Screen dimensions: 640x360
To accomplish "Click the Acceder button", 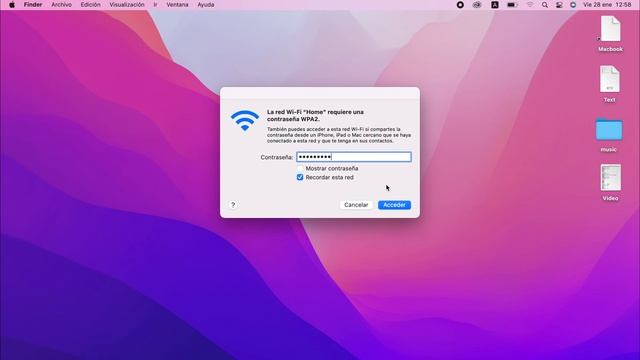I will tap(394, 205).
